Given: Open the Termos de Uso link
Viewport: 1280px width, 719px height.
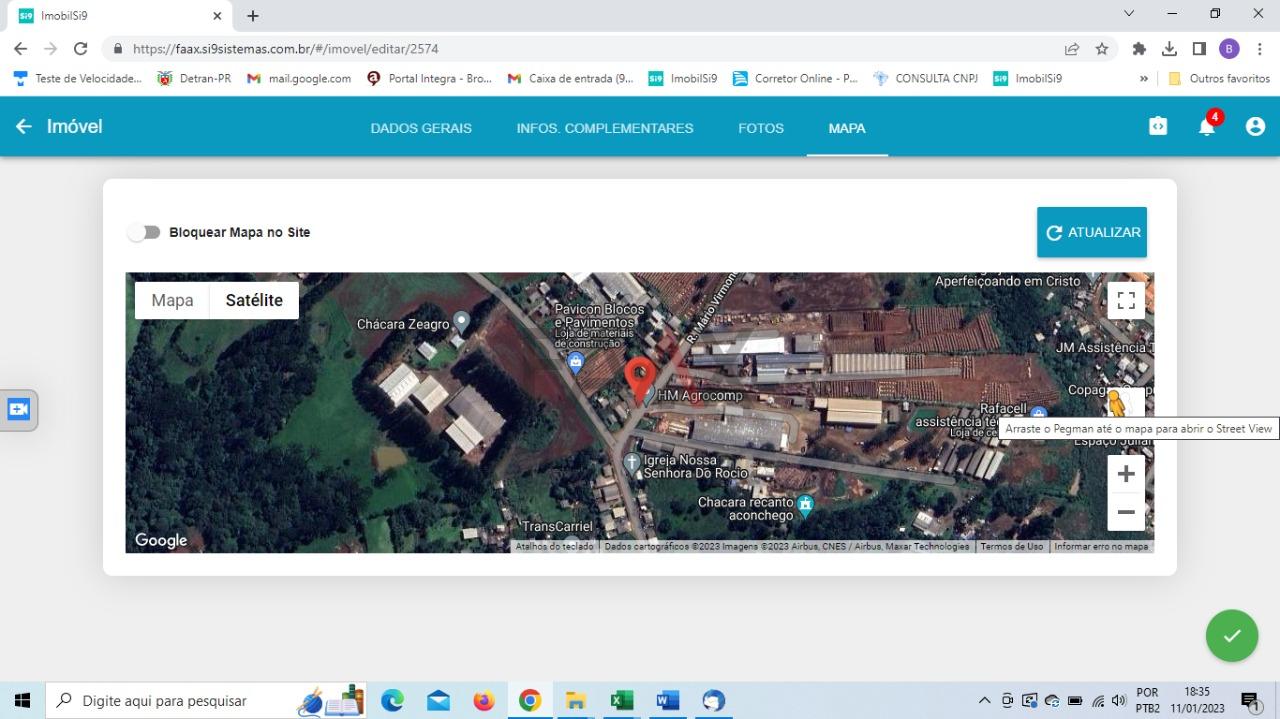Looking at the screenshot, I should tap(1011, 546).
